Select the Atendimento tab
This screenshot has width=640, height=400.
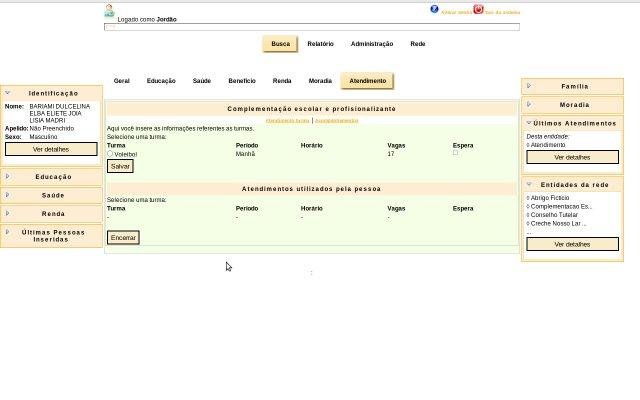coord(367,81)
